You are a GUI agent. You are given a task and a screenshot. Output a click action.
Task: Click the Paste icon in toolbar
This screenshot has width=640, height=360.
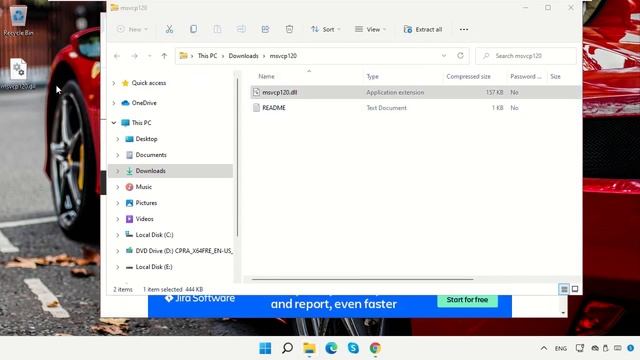point(217,29)
